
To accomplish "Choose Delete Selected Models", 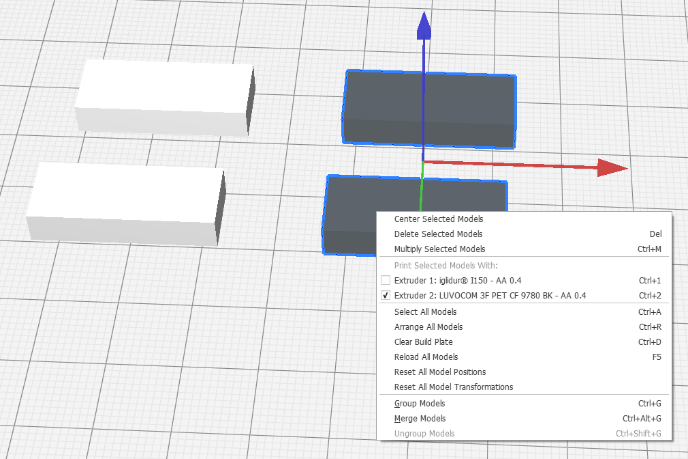I will tap(439, 233).
